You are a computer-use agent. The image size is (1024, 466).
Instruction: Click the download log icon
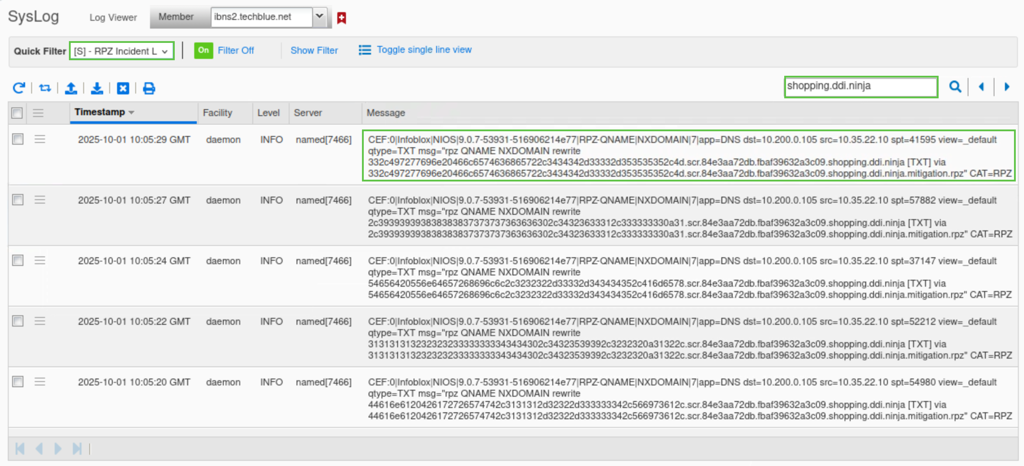[97, 88]
